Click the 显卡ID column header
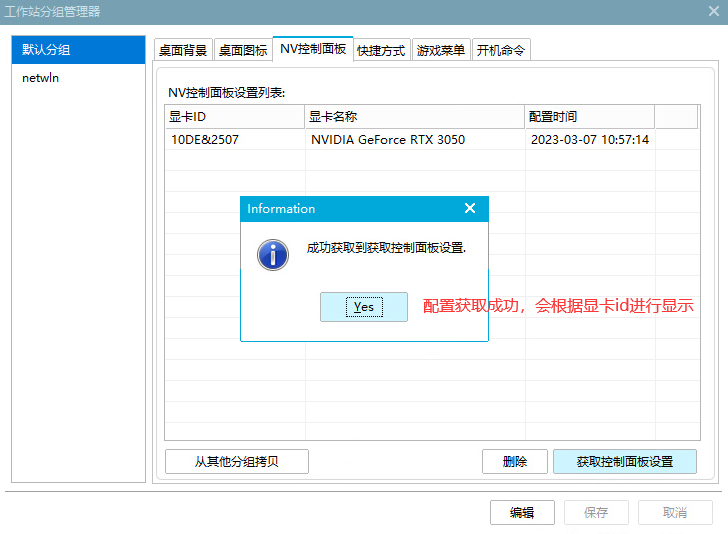The image size is (728, 534). coord(235,117)
